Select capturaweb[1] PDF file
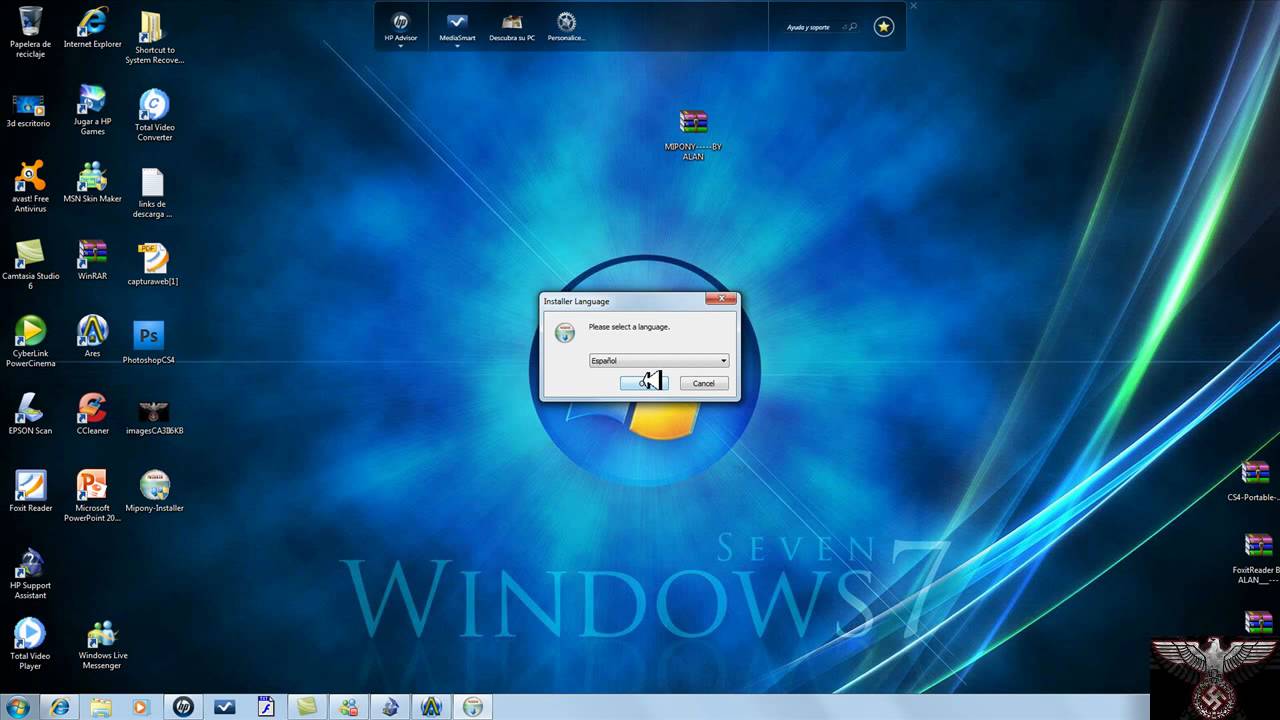This screenshot has width=1280, height=720. pyautogui.click(x=153, y=264)
